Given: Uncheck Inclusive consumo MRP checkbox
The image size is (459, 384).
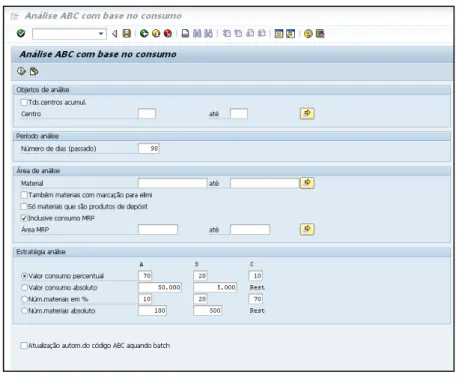Looking at the screenshot, I should (24, 218).
